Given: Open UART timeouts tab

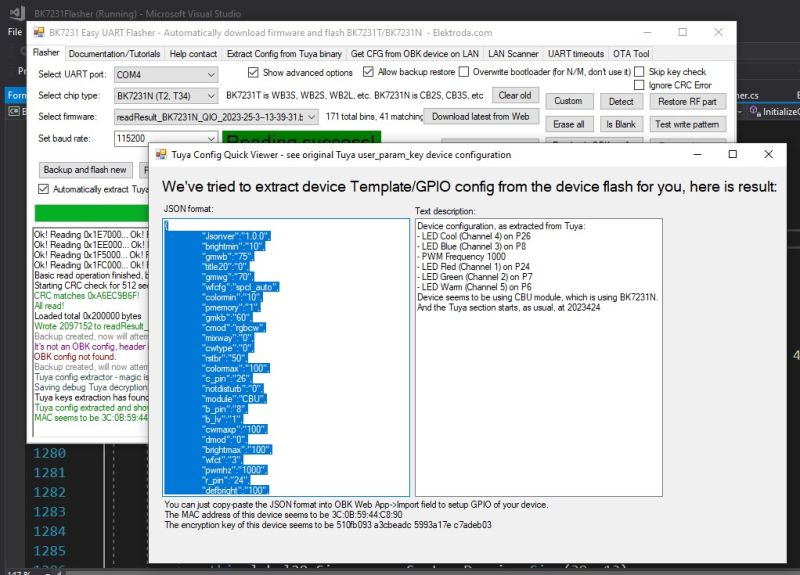Looking at the screenshot, I should tap(576, 54).
